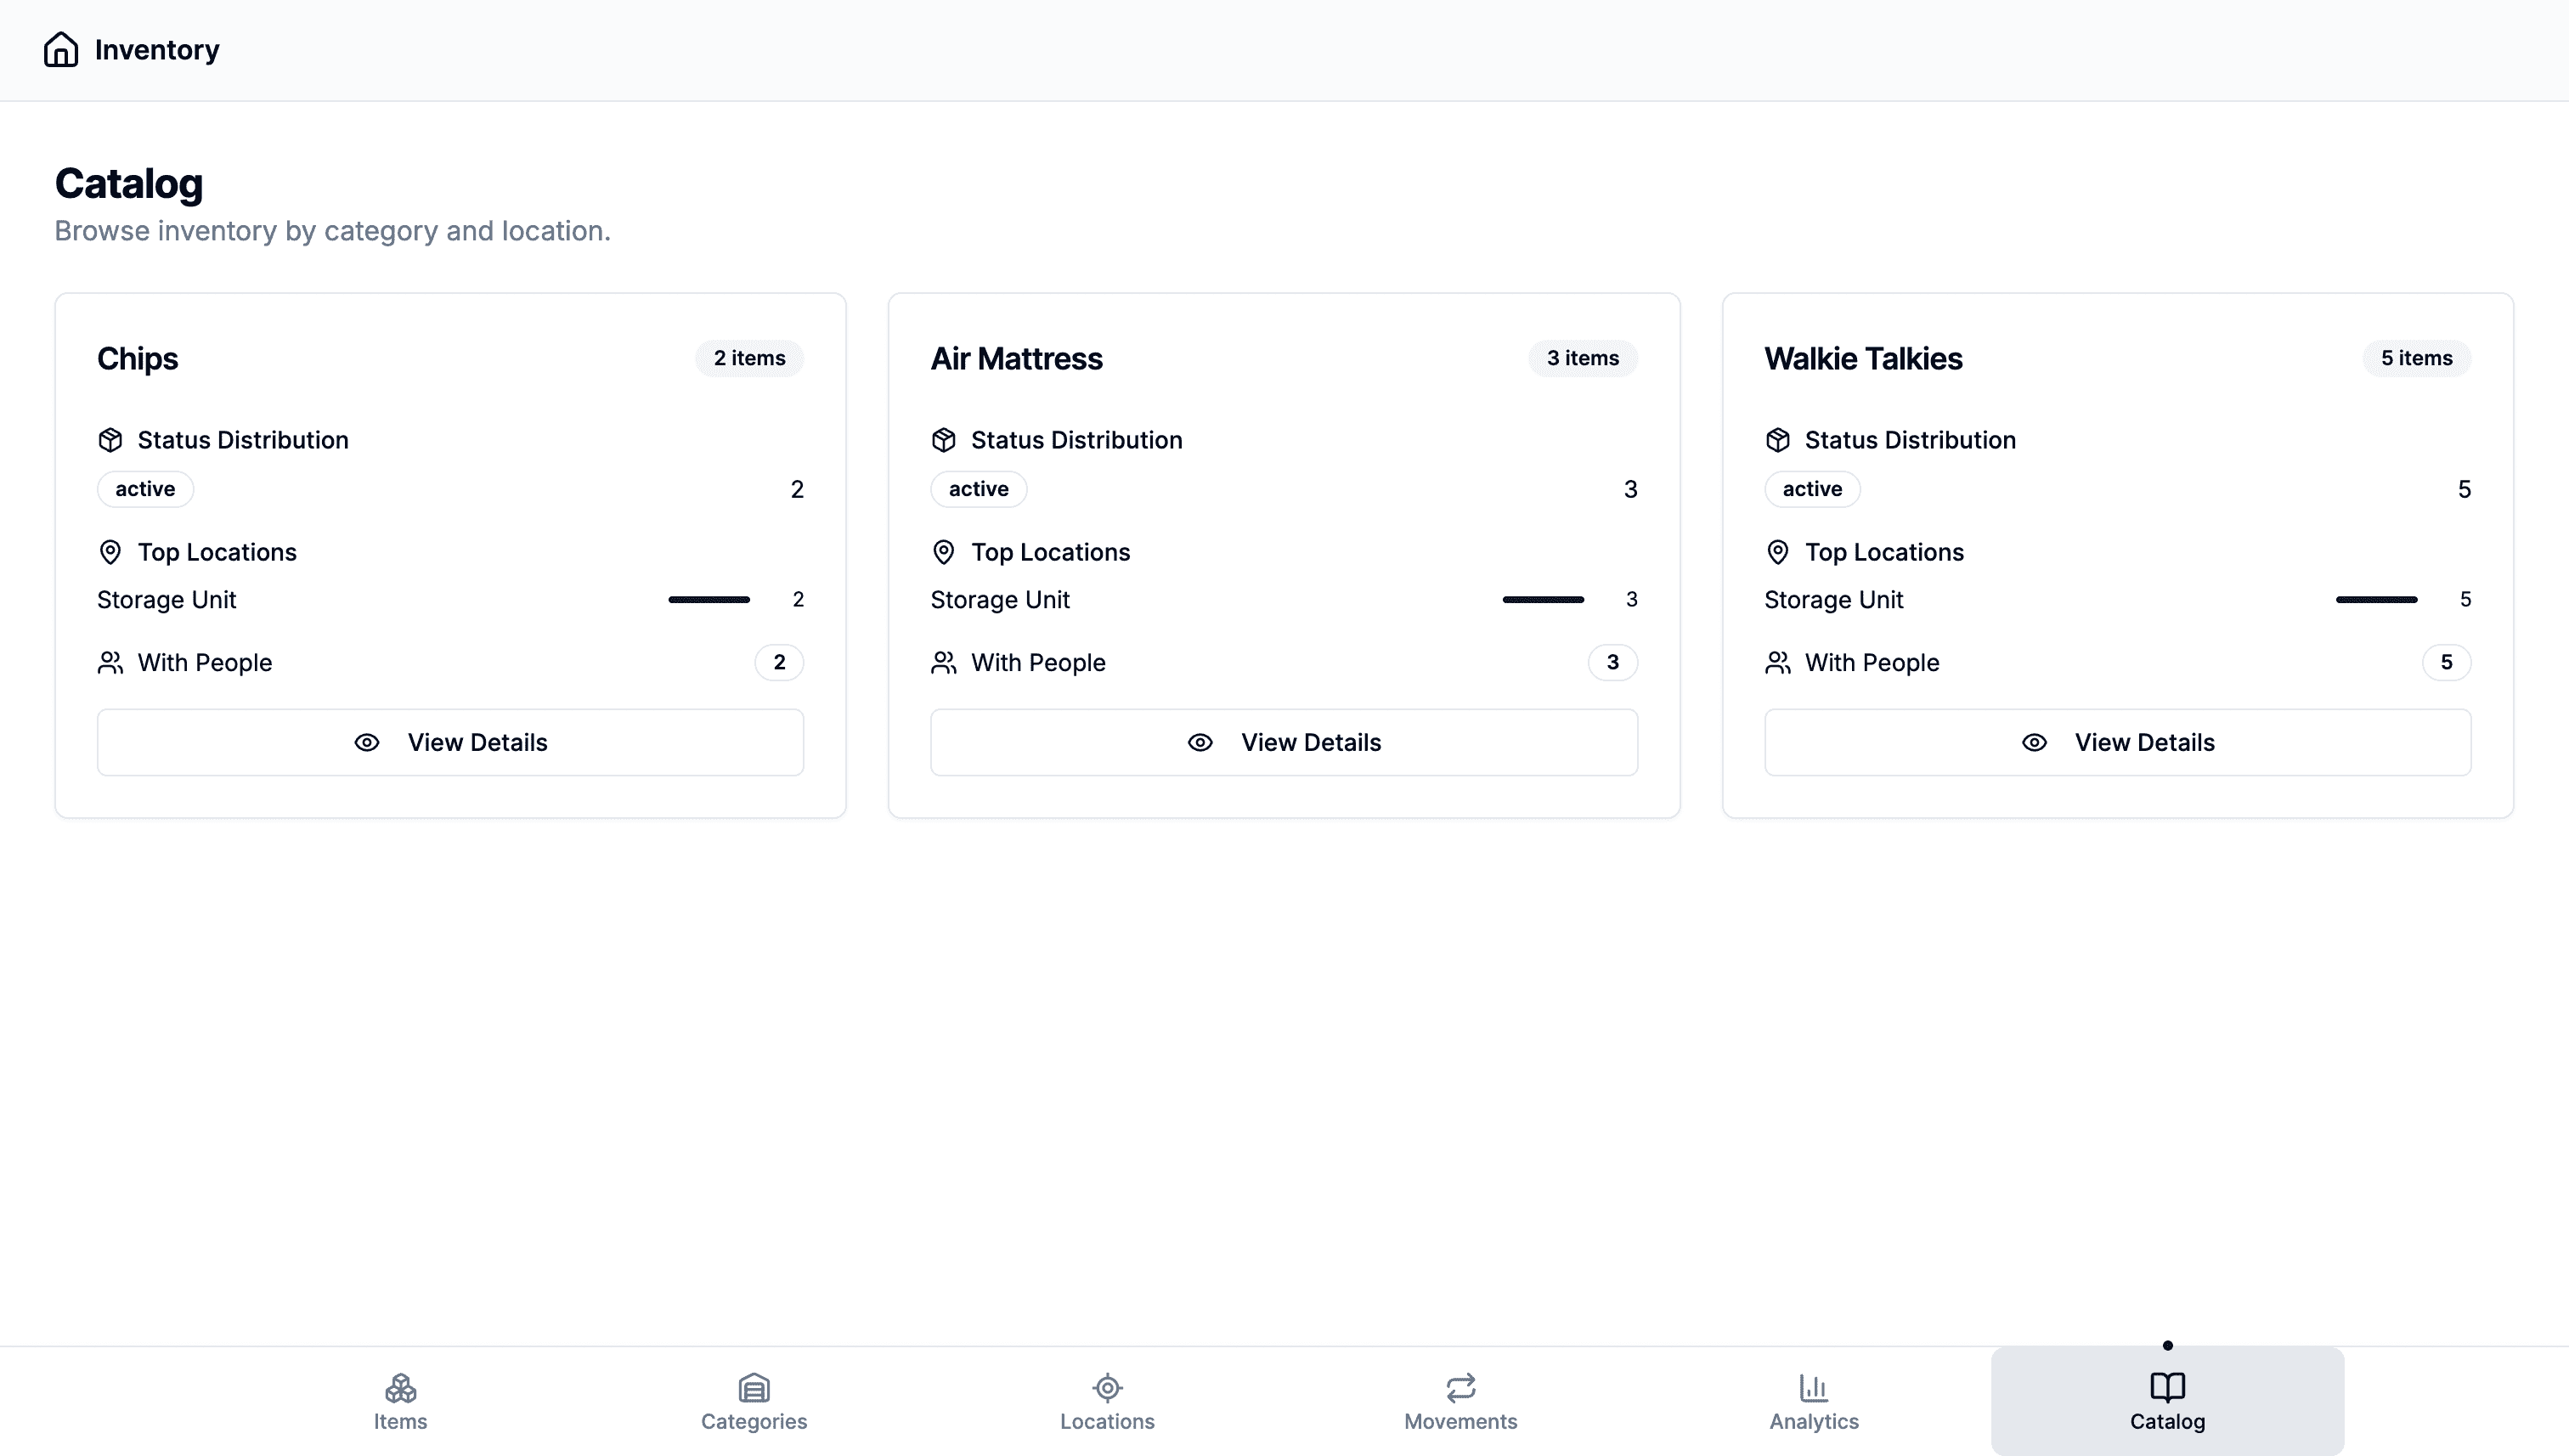Select the Locations target icon
This screenshot has width=2569, height=1456.
(x=1106, y=1388)
